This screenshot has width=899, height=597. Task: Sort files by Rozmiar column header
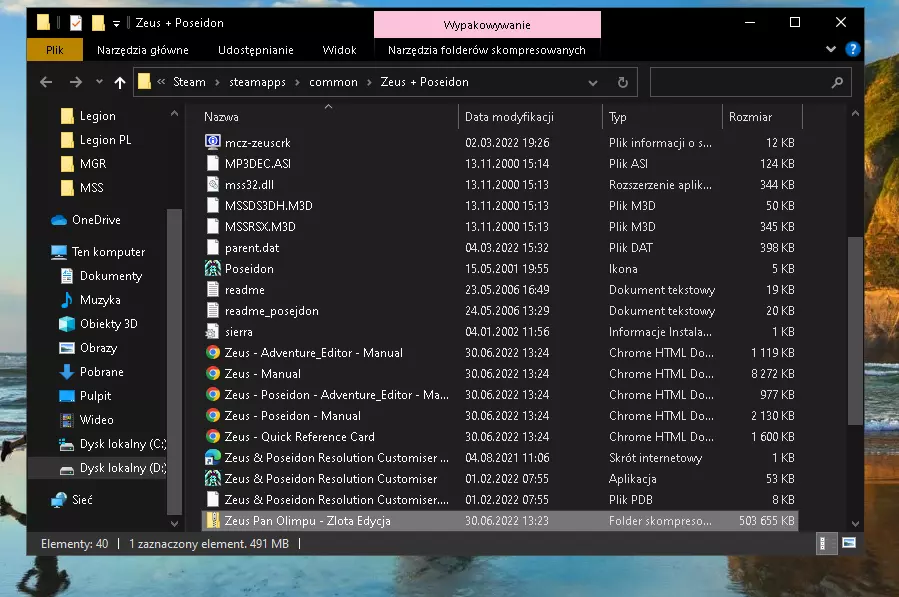pos(750,117)
